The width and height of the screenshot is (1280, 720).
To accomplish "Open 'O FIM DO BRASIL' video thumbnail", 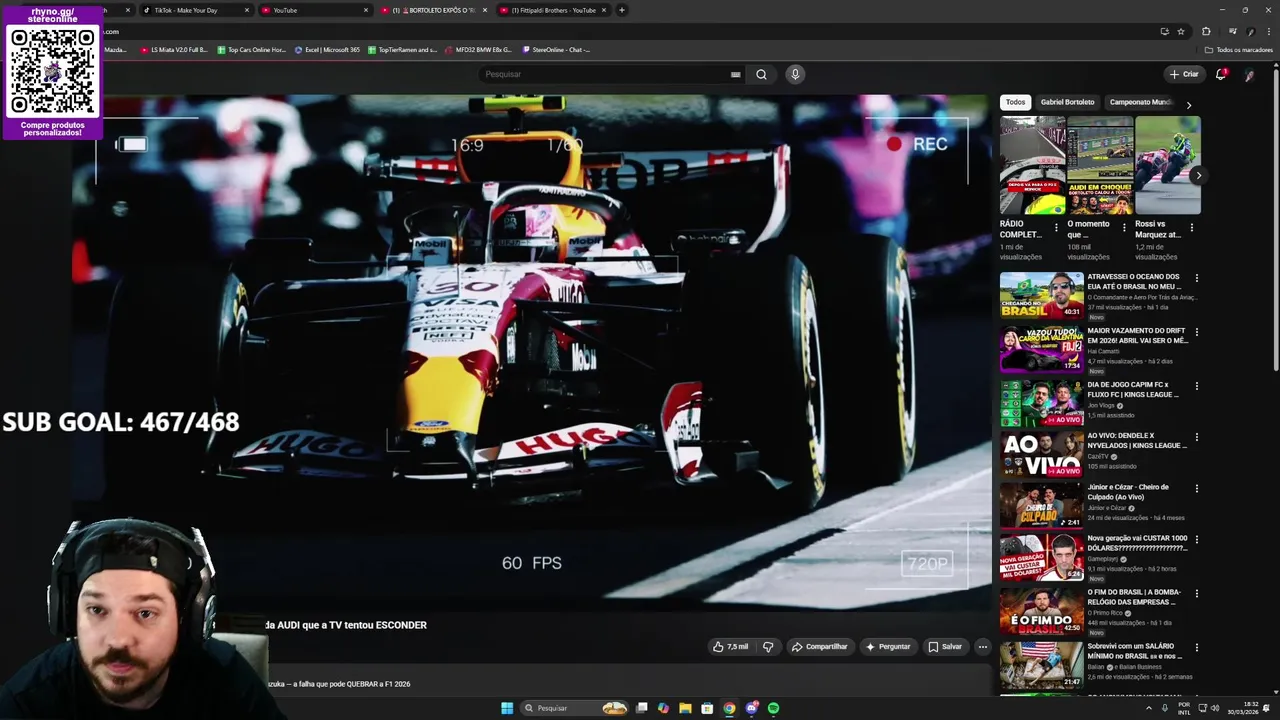I will 1041,611.
